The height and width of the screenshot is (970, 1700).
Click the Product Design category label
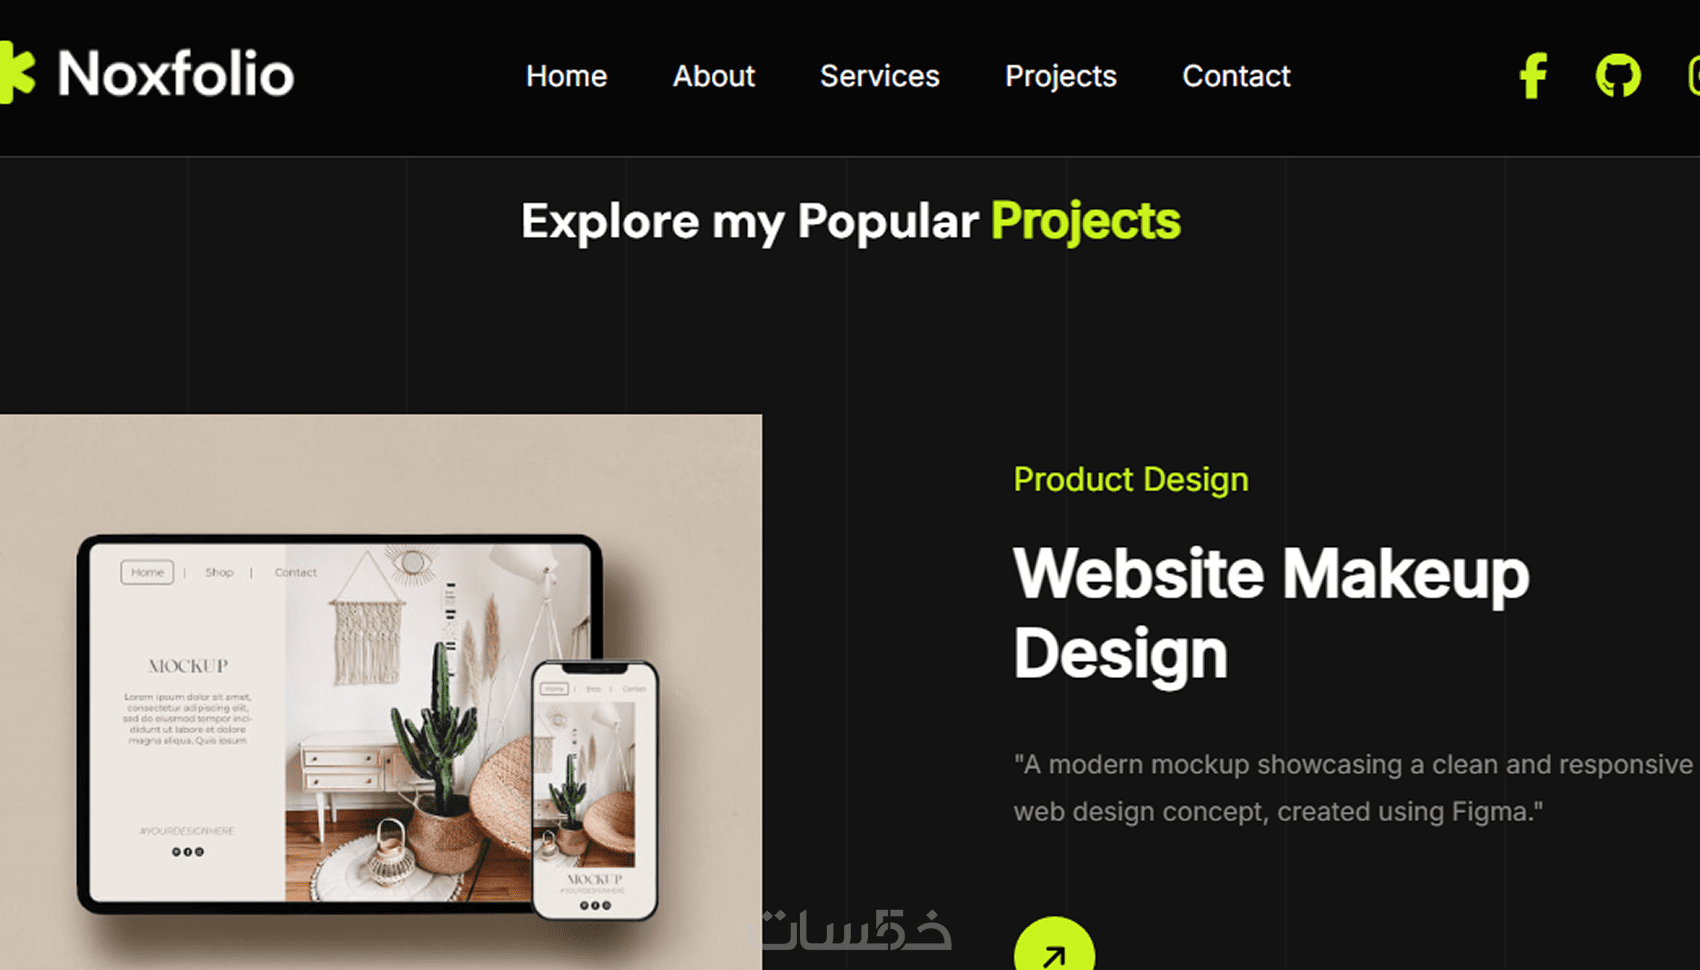point(1131,480)
